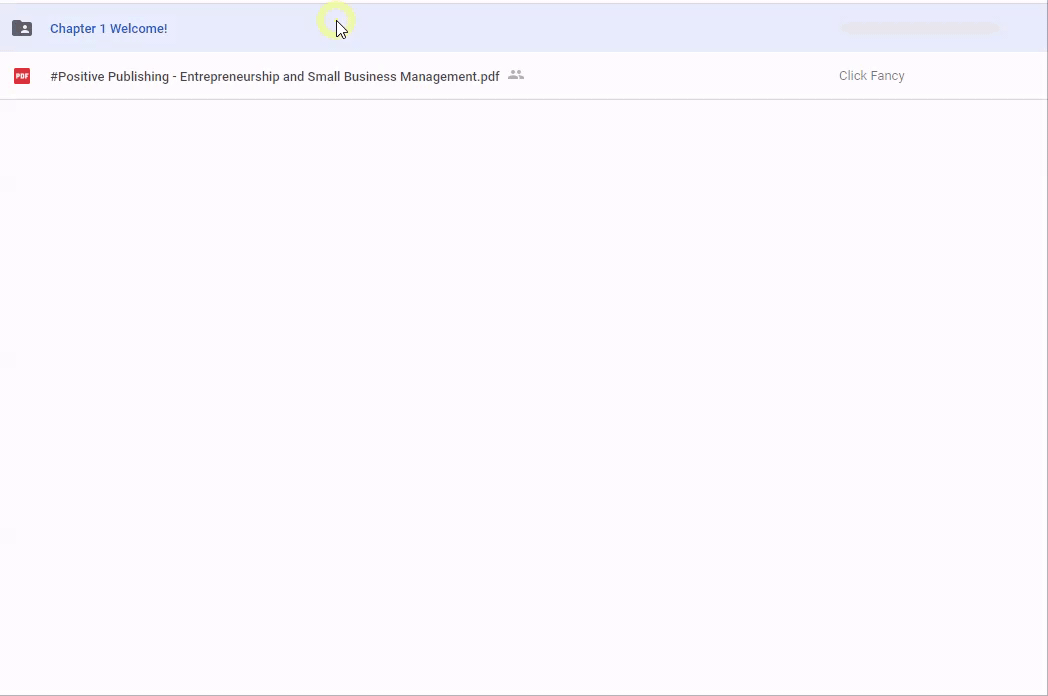Click the word Fancy in the owner column
Screen dimensions: 1048x696
pyautogui.click(x=886, y=76)
